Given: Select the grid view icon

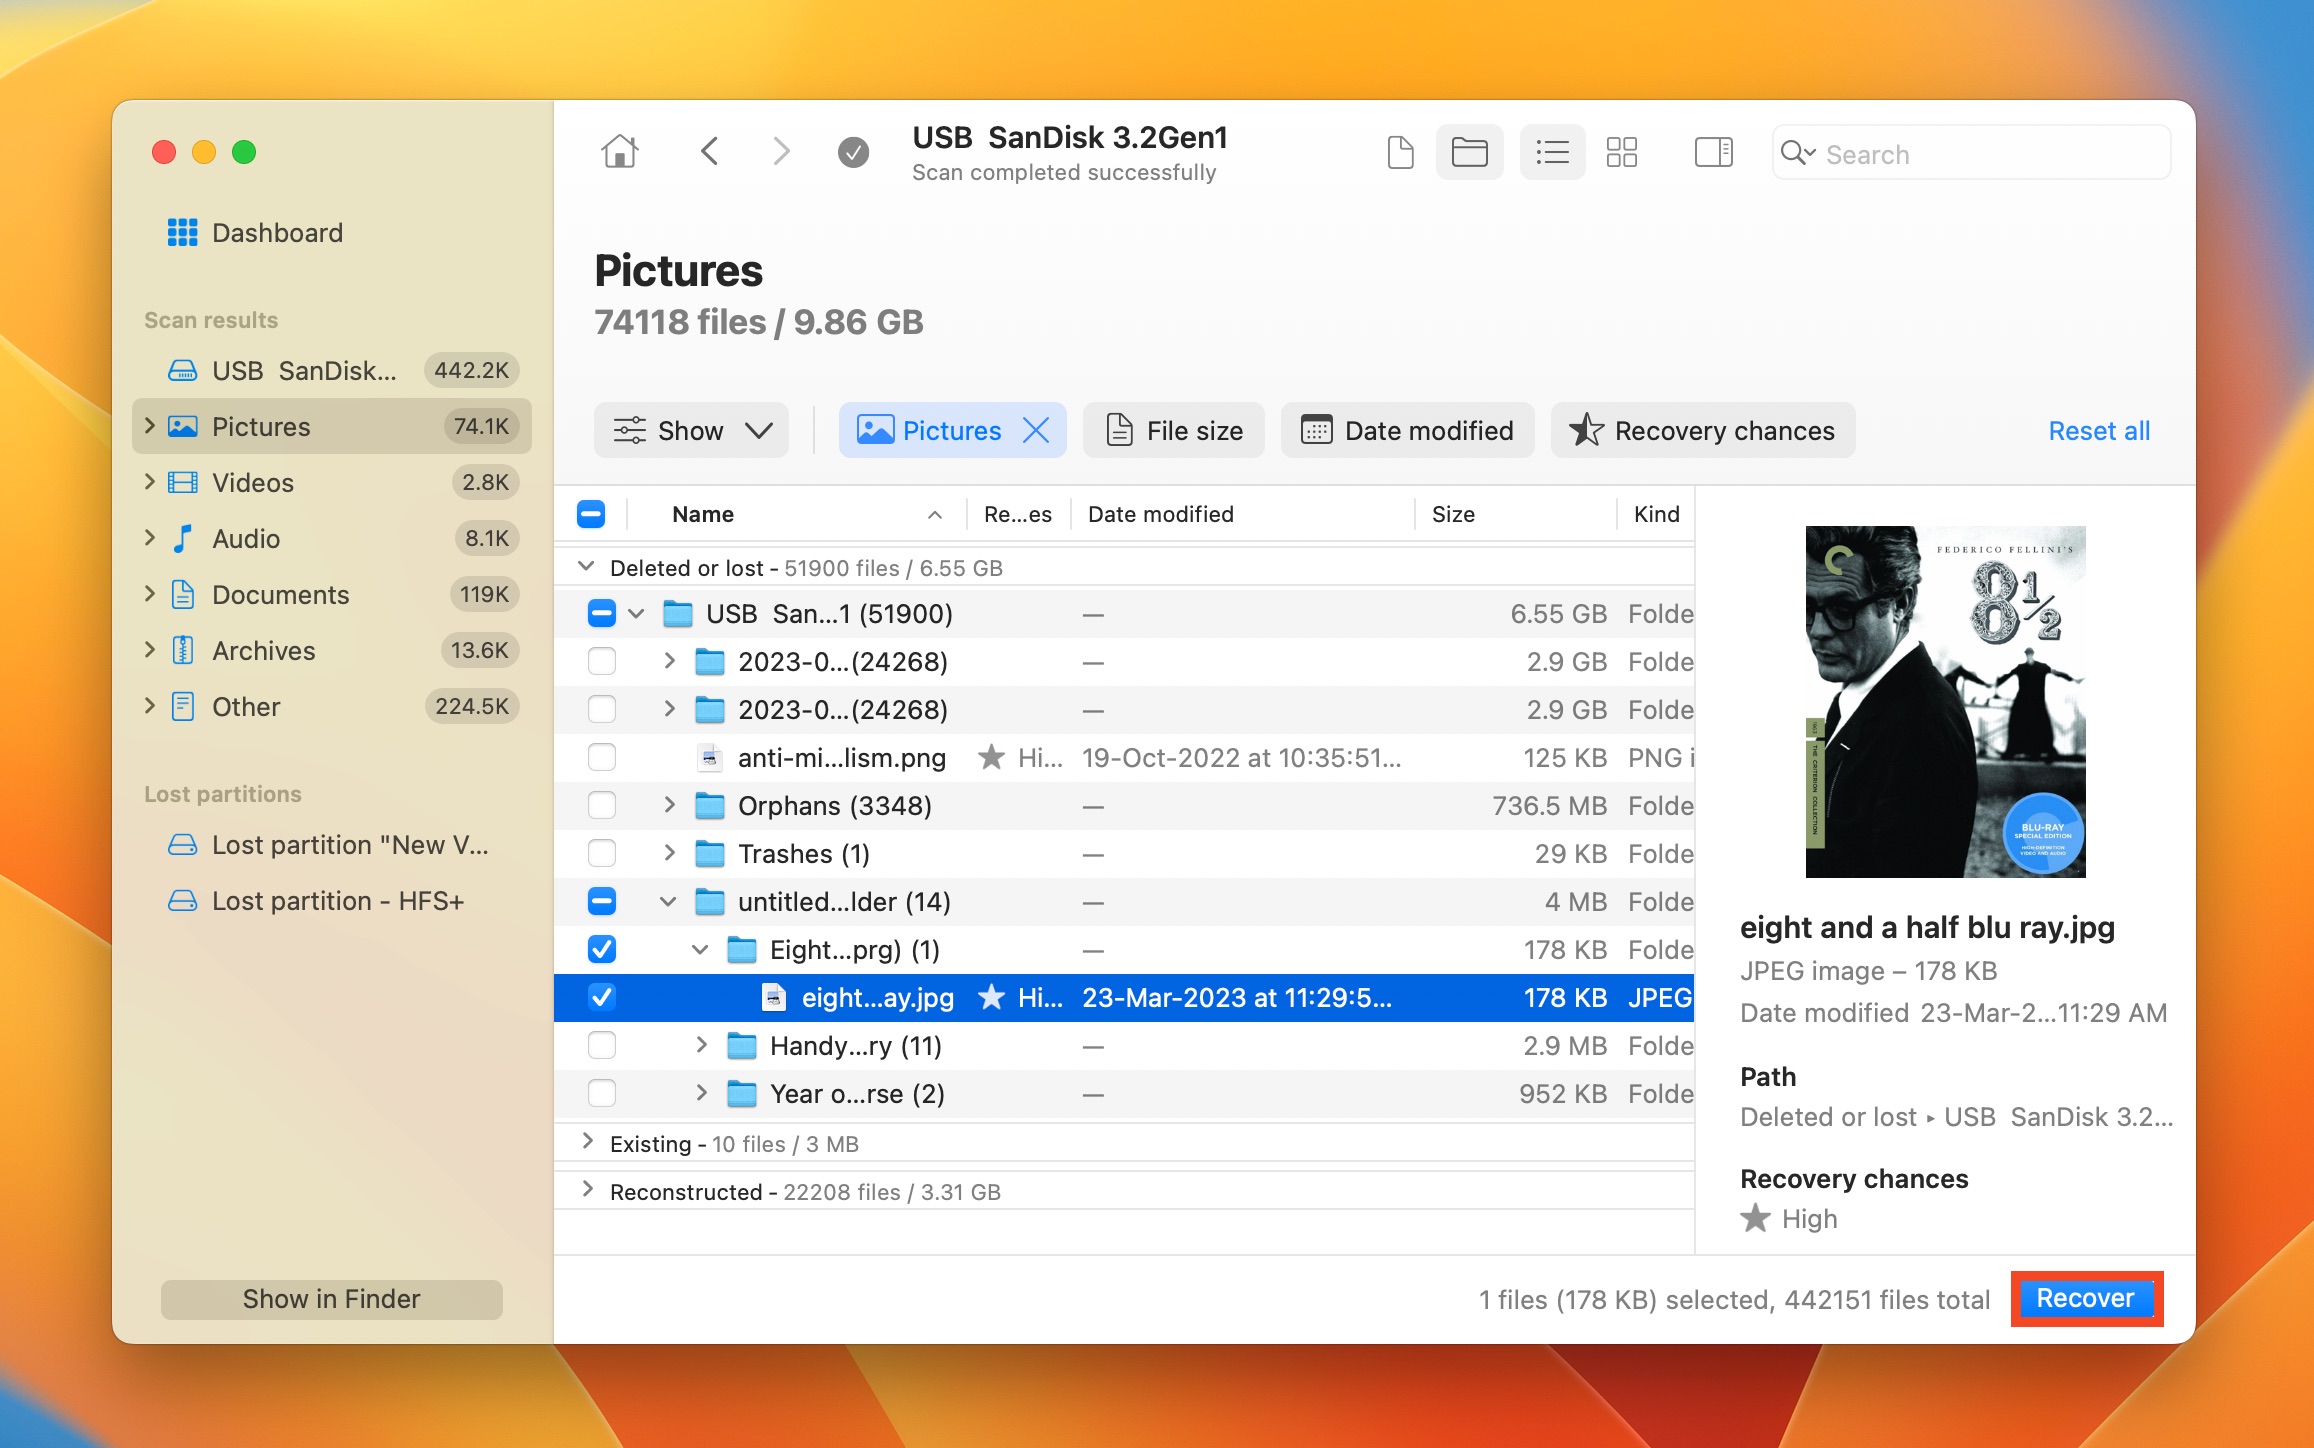Looking at the screenshot, I should point(1620,152).
